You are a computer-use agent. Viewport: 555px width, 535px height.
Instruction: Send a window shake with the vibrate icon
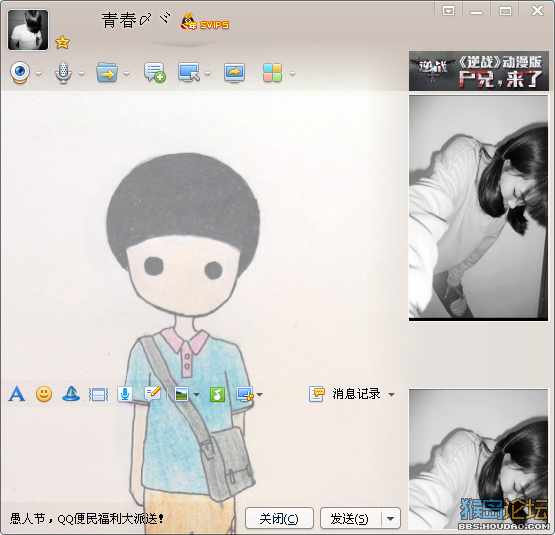pyautogui.click(x=98, y=394)
